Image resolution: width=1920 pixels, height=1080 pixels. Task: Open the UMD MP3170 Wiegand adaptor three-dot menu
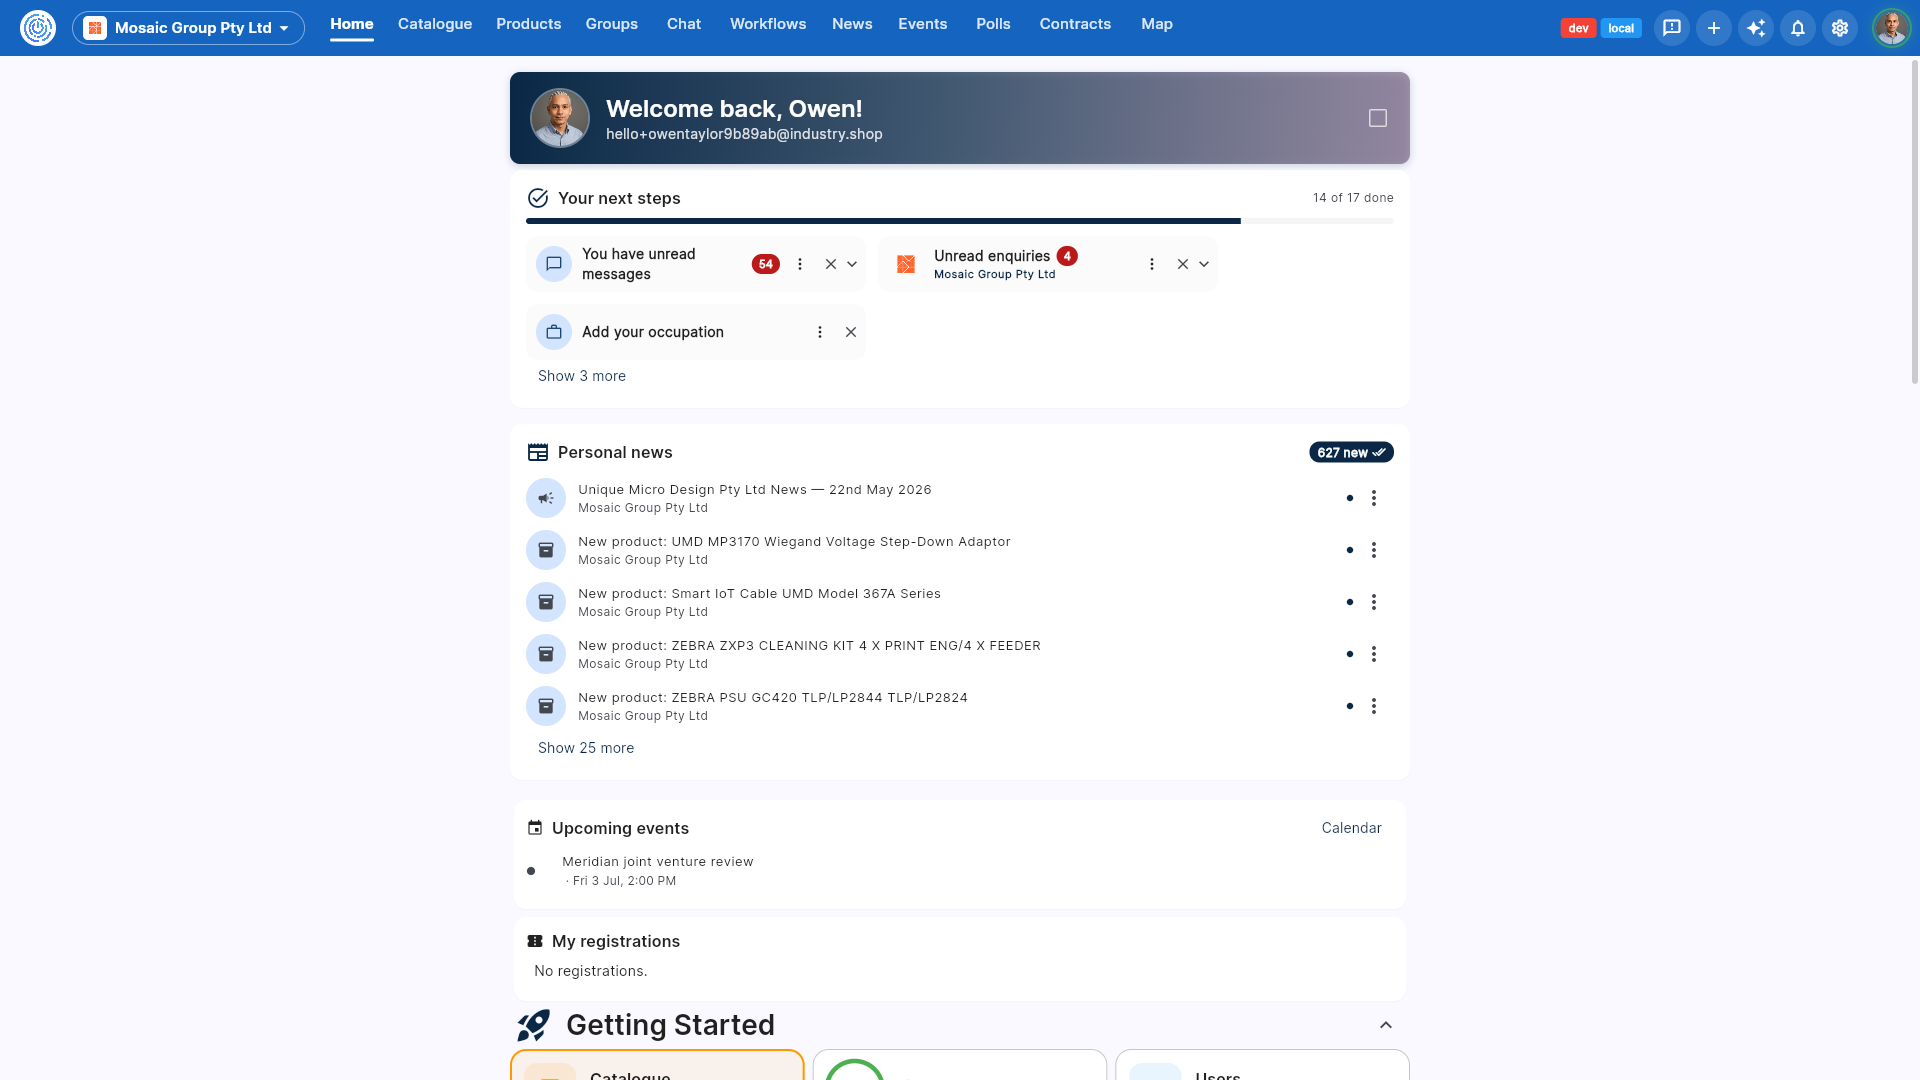tap(1374, 550)
